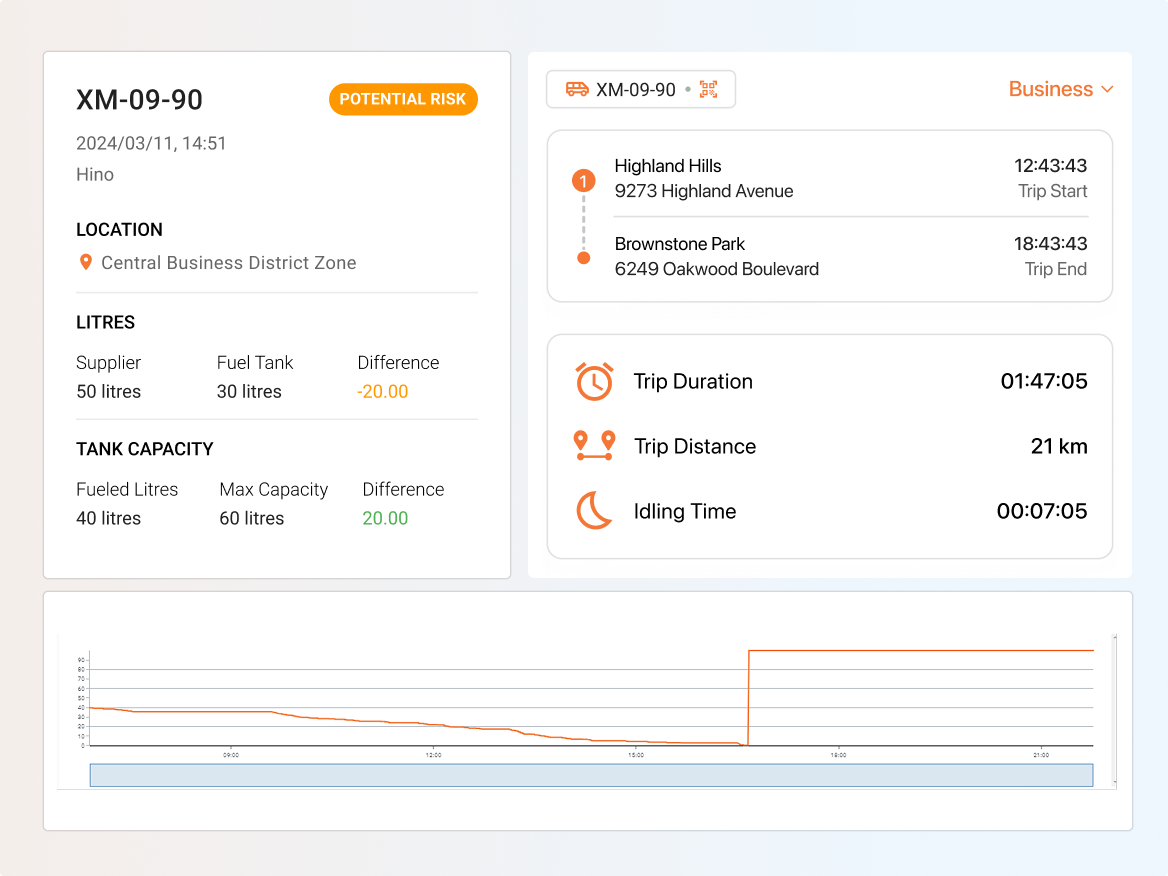Select the trip end dot marker
Image resolution: width=1168 pixels, height=876 pixels.
point(583,258)
